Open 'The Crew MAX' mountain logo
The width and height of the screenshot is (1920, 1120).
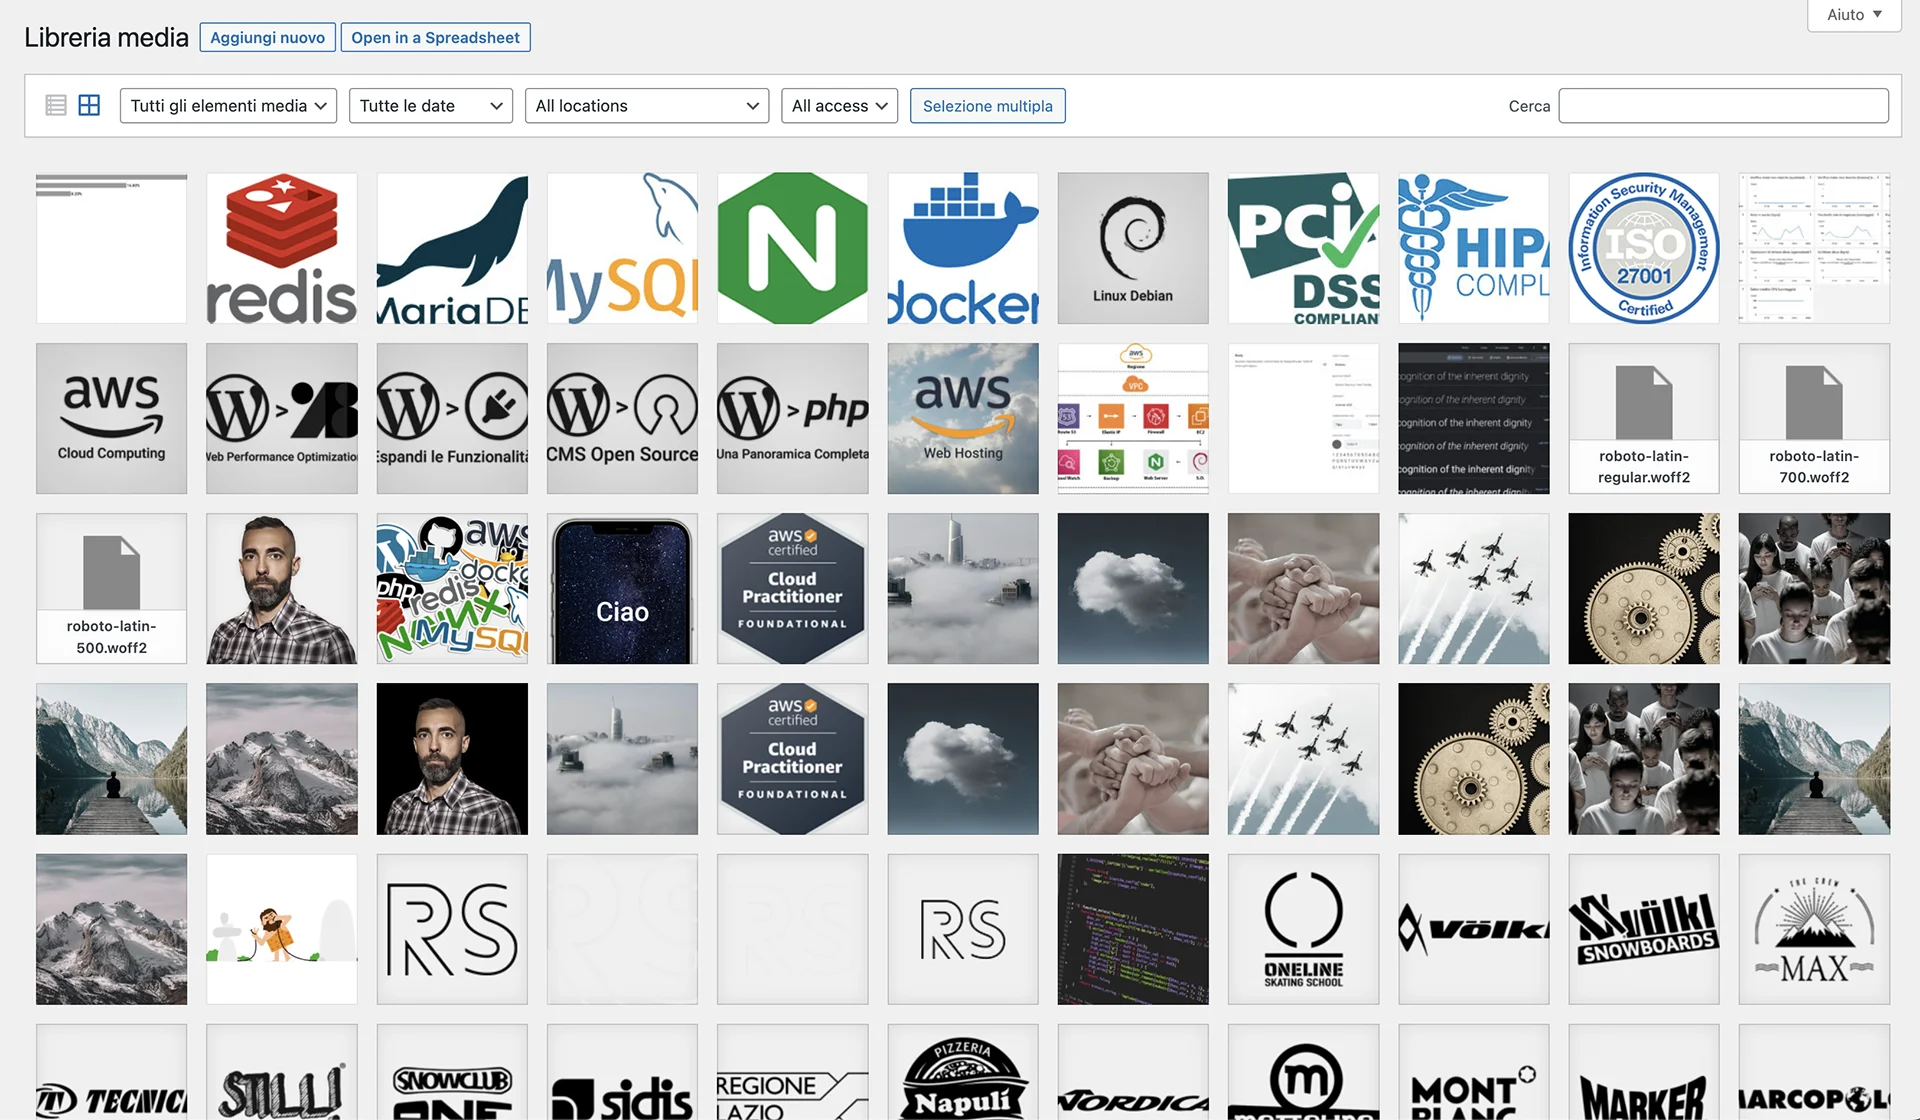coord(1814,929)
